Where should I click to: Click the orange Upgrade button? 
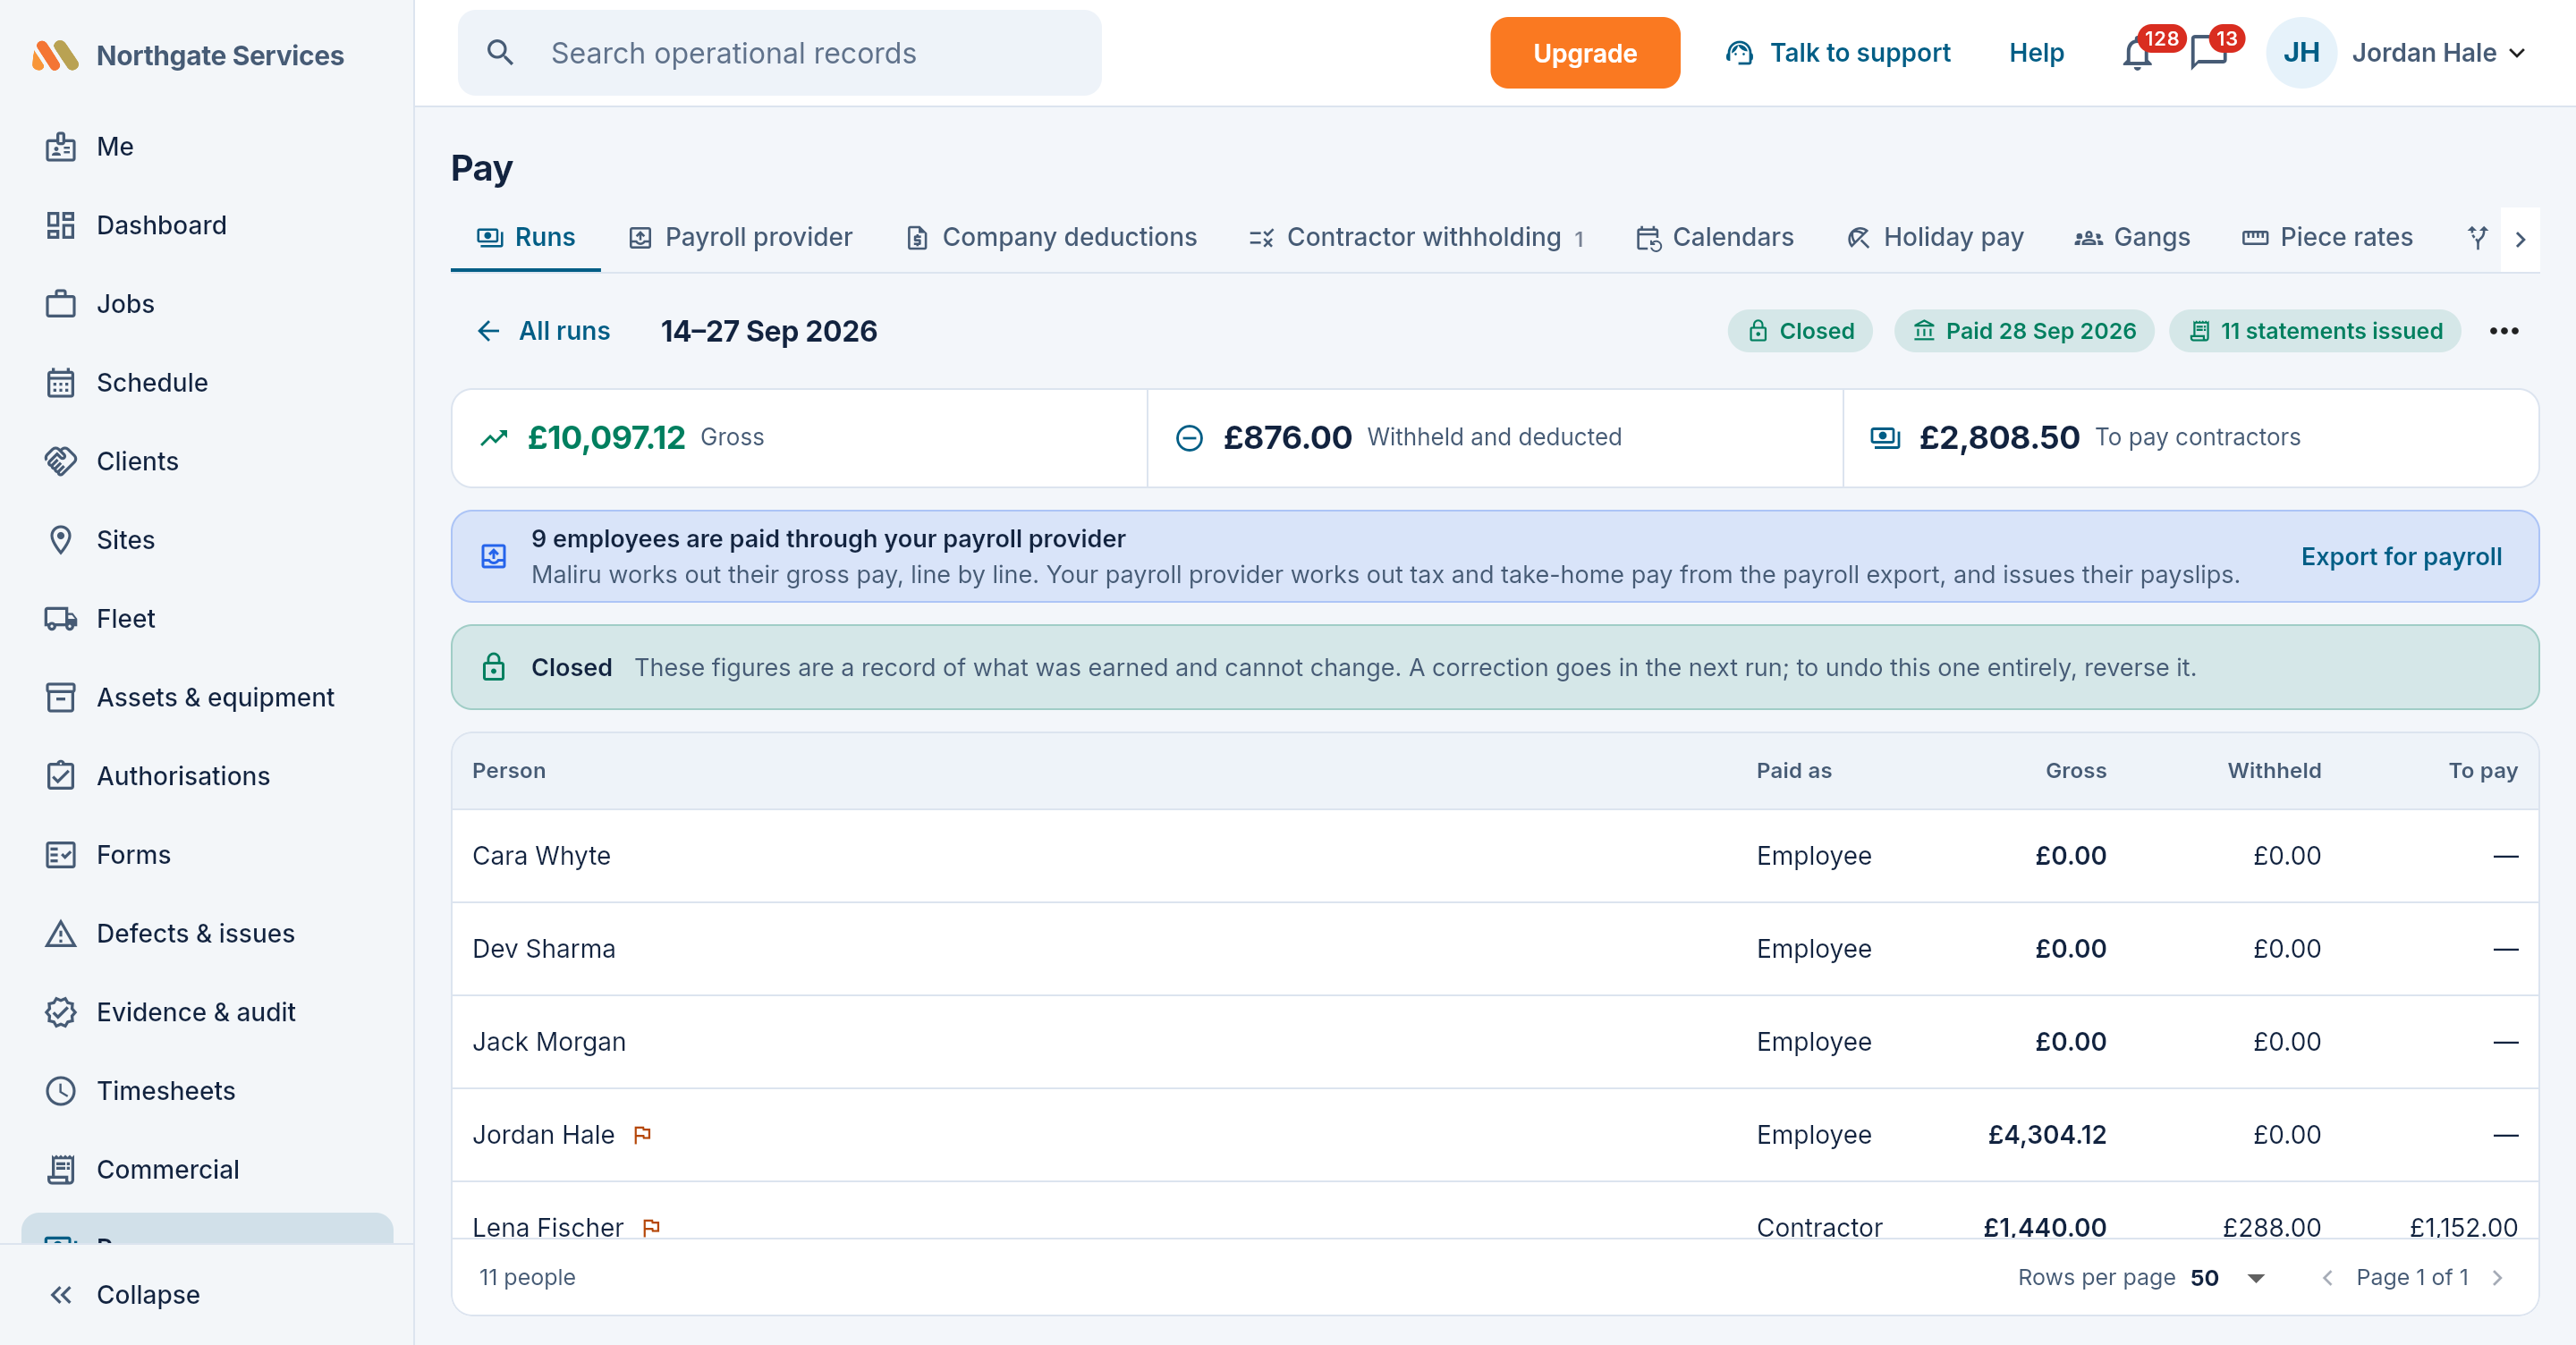(x=1585, y=53)
